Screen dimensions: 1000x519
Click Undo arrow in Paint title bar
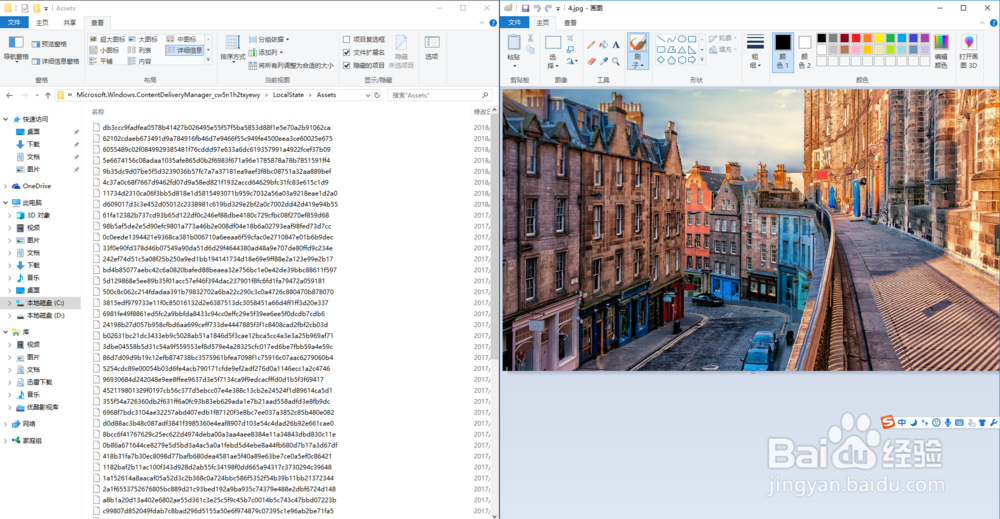point(537,8)
